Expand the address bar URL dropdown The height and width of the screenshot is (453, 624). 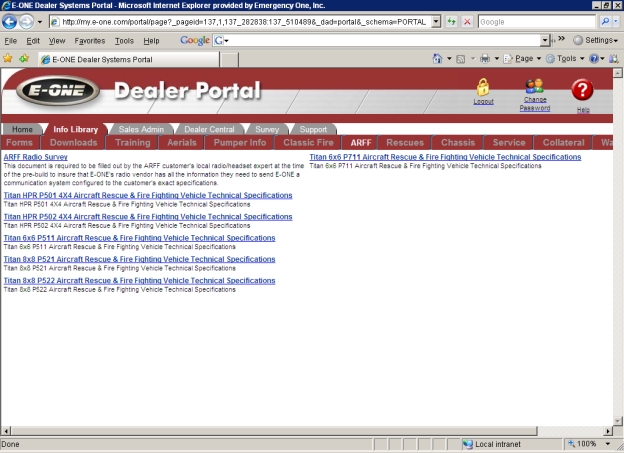point(436,21)
